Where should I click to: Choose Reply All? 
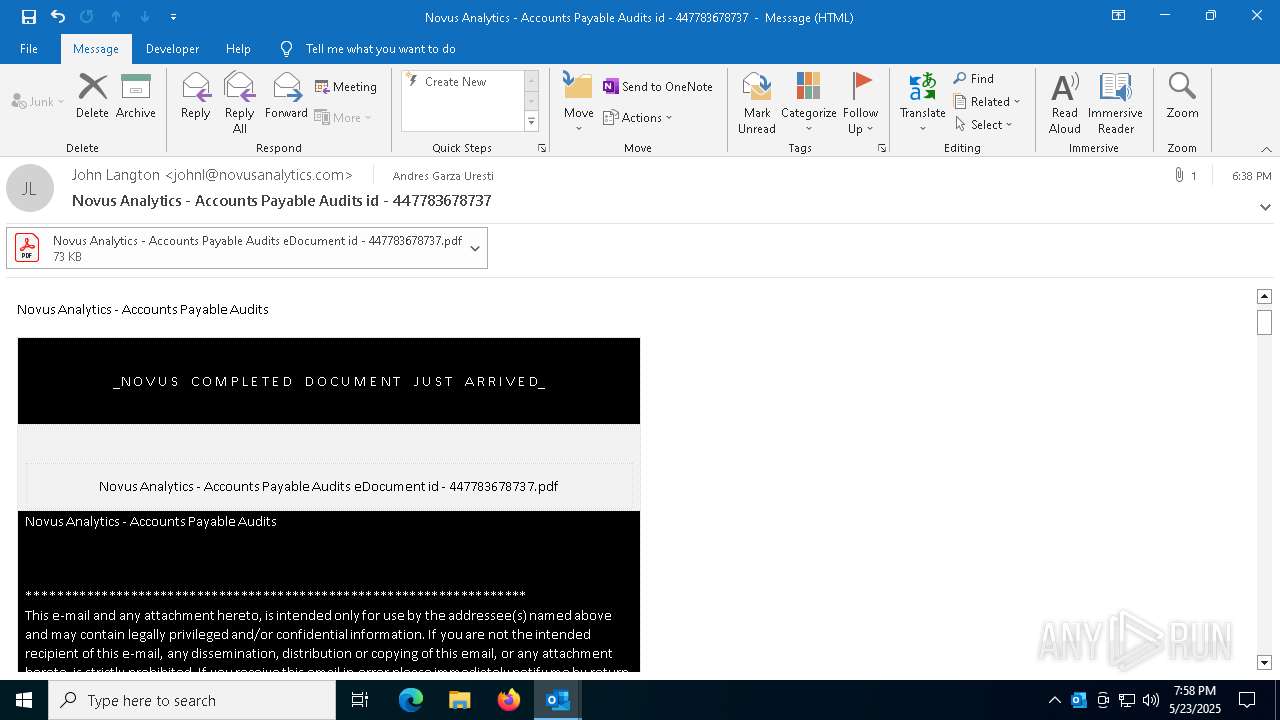240,102
